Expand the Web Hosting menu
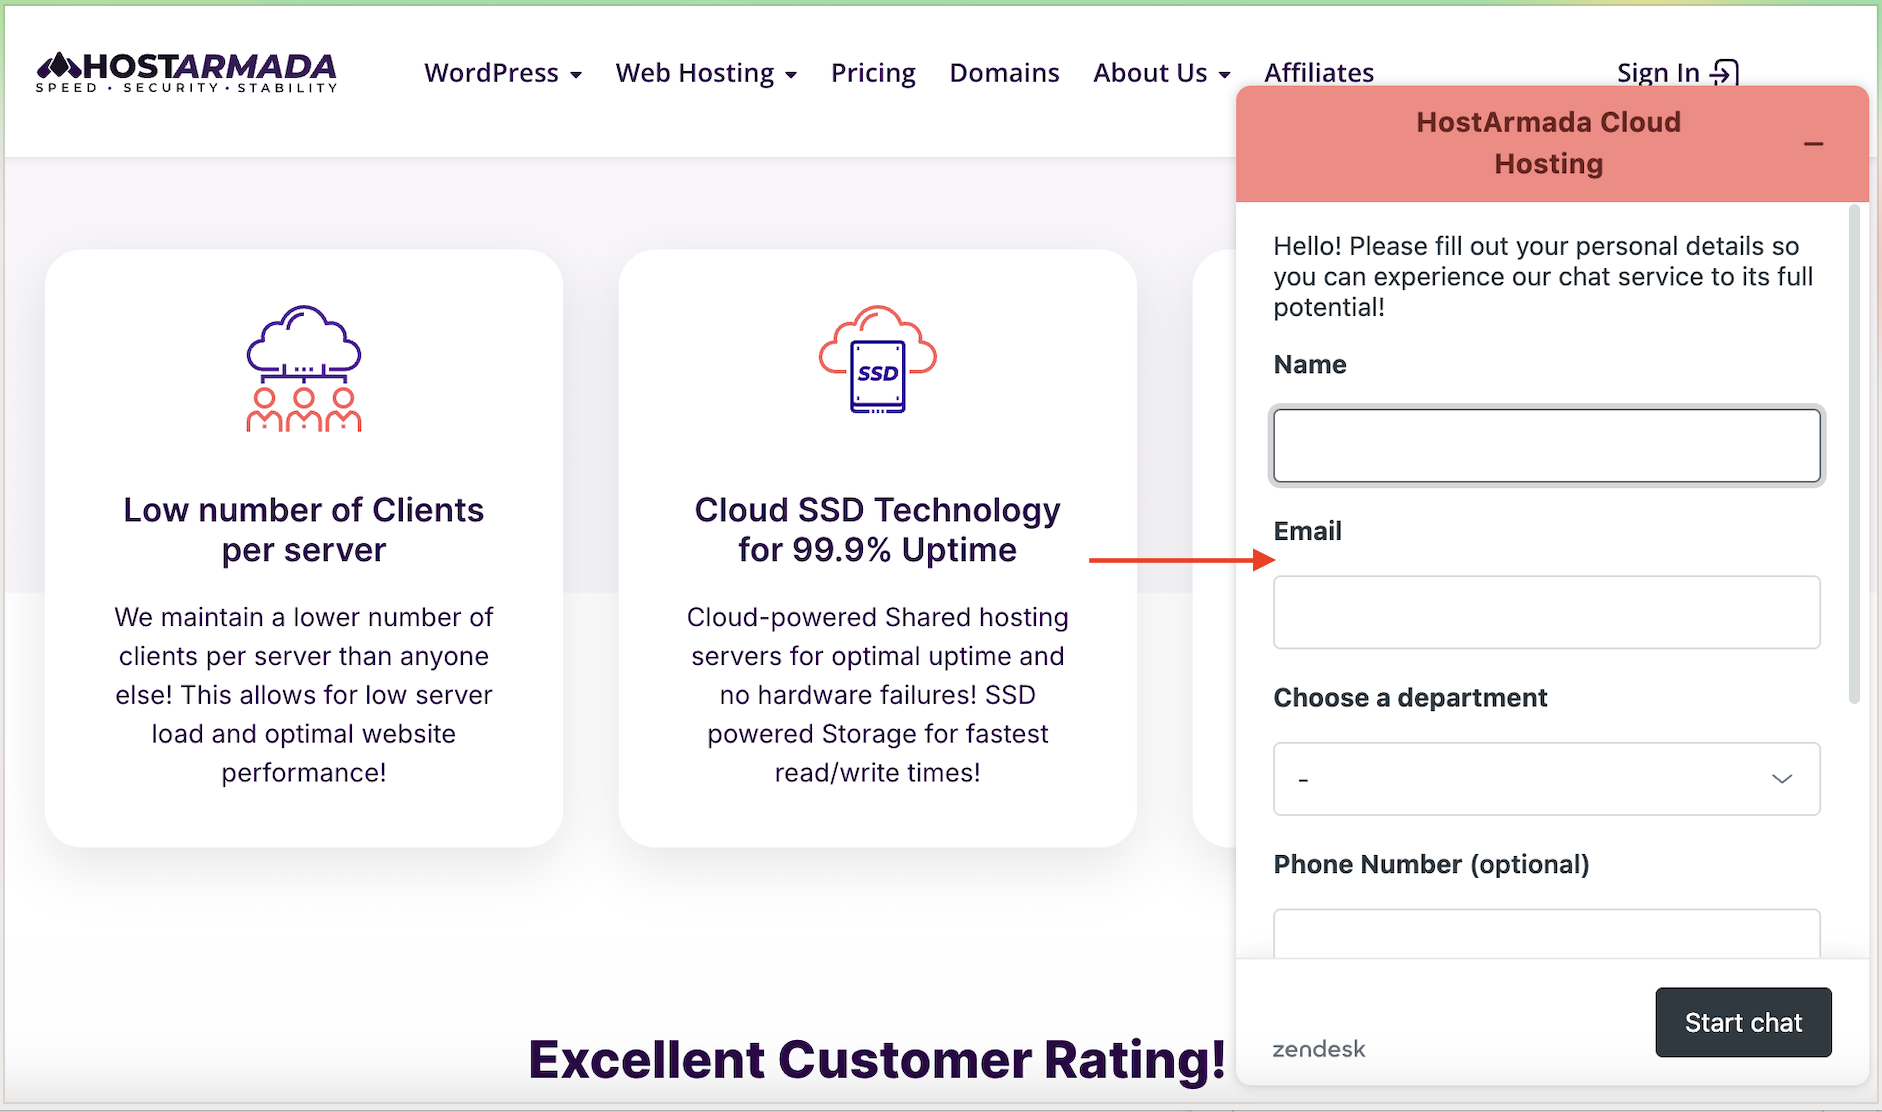The image size is (1882, 1112). pos(706,73)
